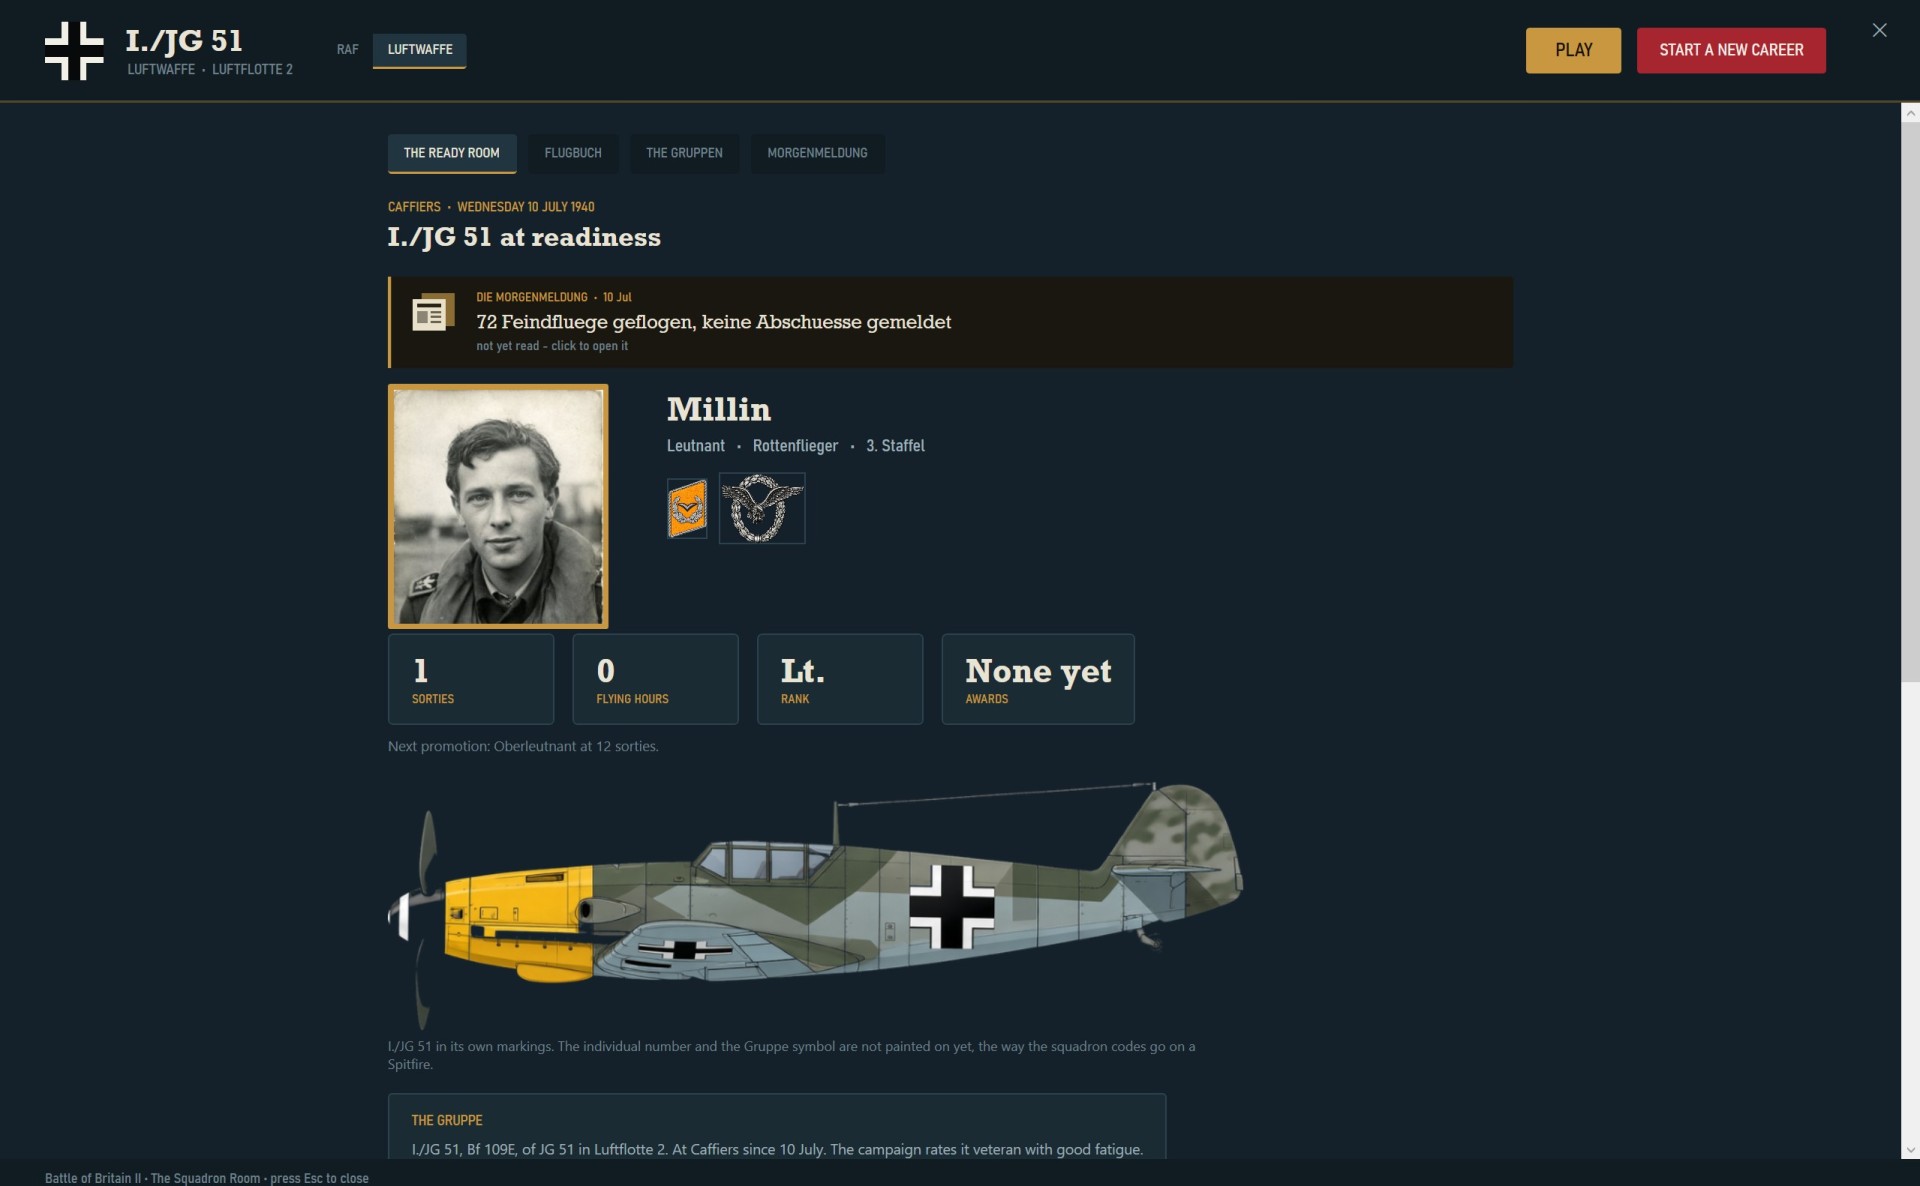Start a new career
This screenshot has height=1186, width=1920.
[1731, 50]
